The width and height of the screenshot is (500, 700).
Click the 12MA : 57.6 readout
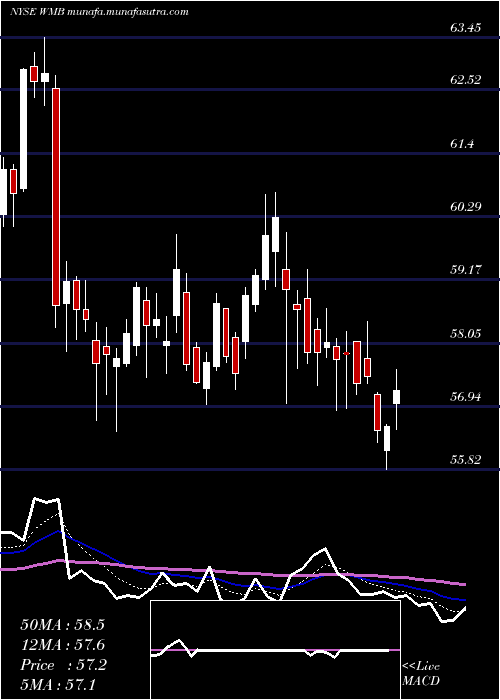pos(62,645)
